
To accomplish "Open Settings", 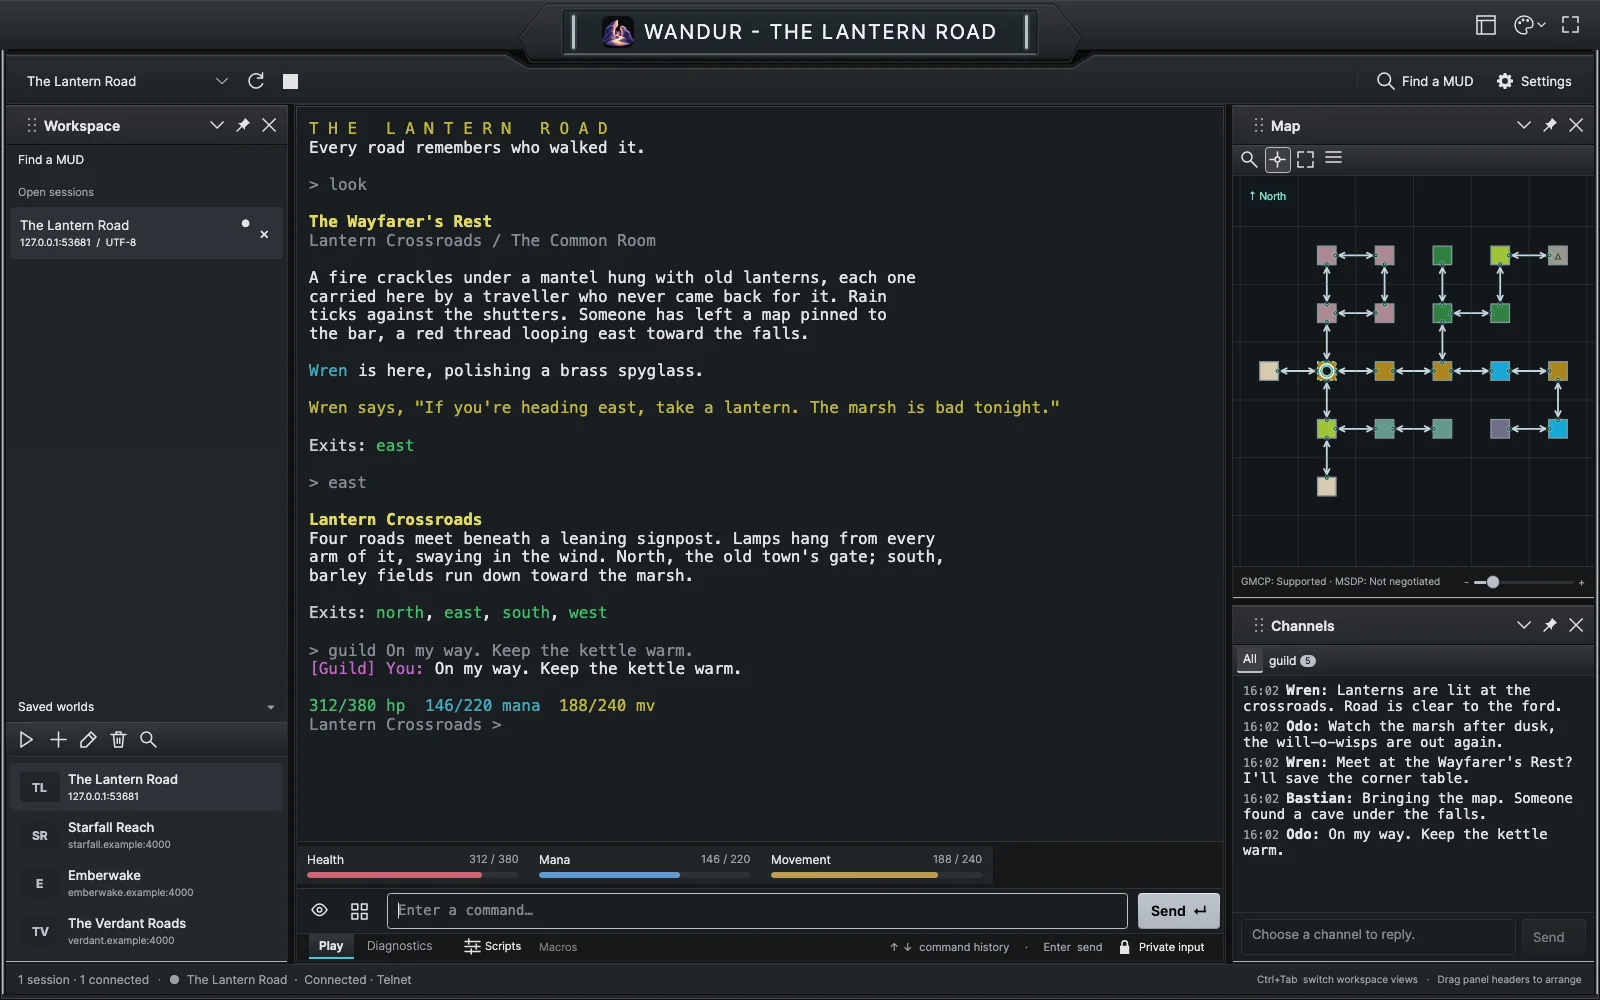I will tap(1533, 81).
